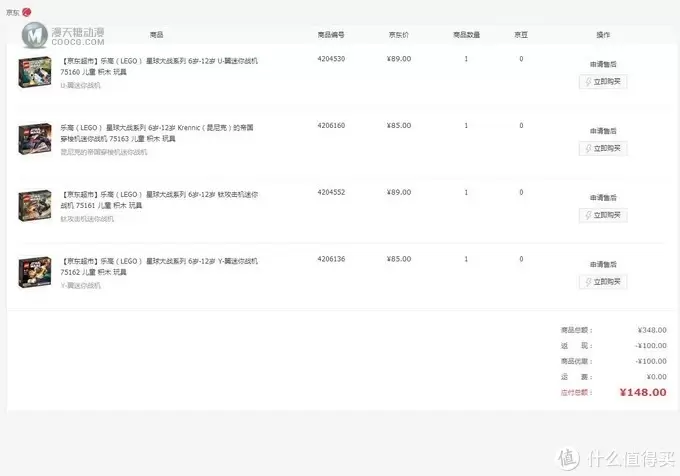This screenshot has height=476, width=680.
Task: Click the U-翼迷你战机 subtitle text
Action: pyautogui.click(x=80, y=85)
